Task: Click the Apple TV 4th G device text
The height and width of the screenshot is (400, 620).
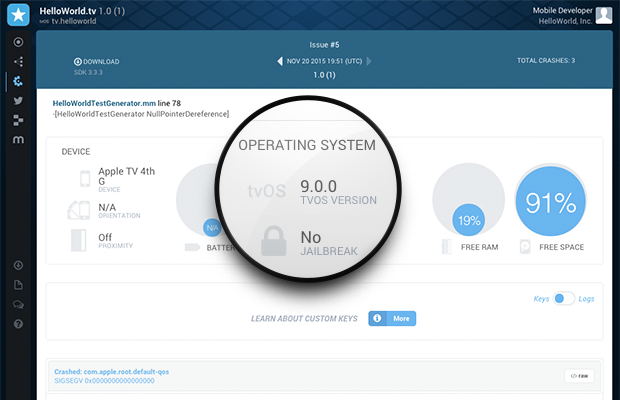Action: tap(127, 176)
